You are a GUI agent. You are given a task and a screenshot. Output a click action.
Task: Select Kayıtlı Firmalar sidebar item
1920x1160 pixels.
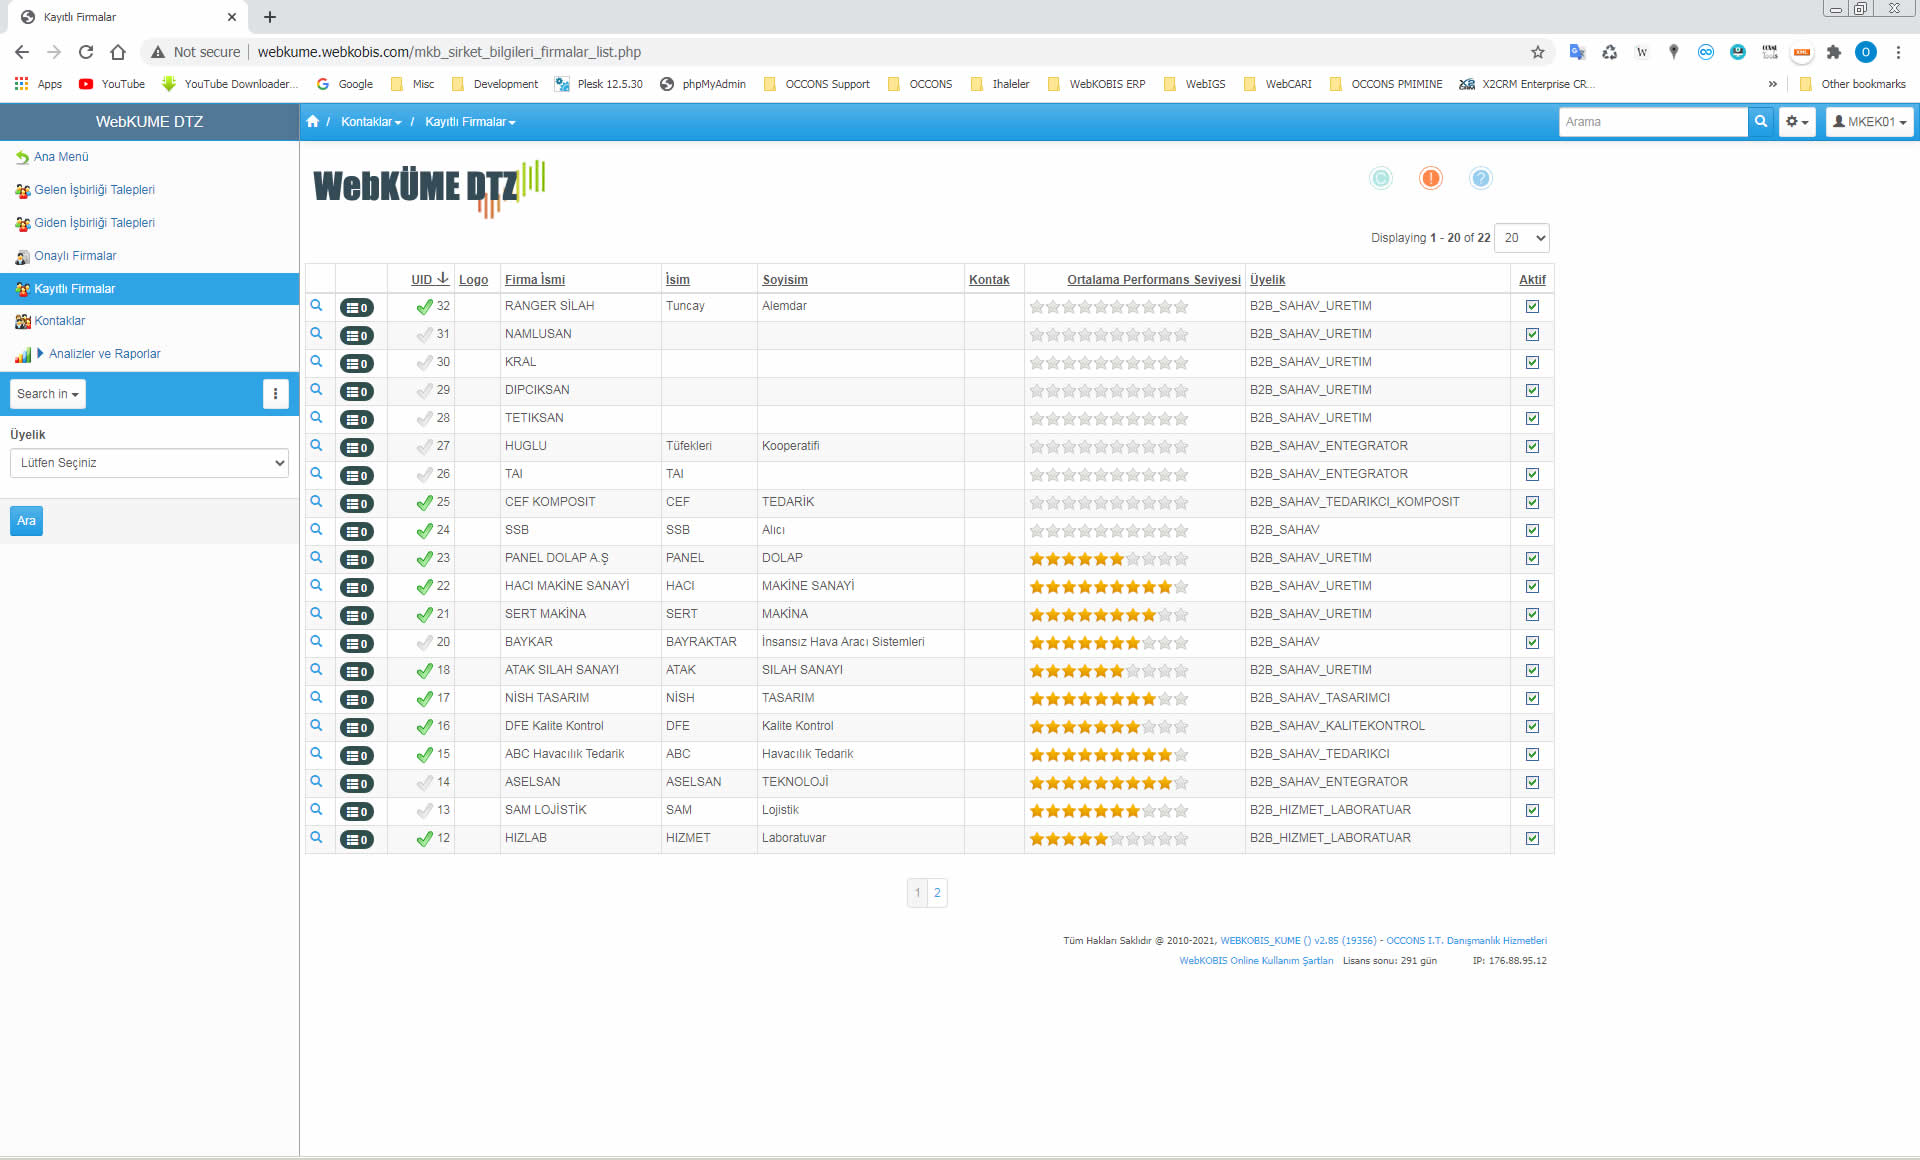pos(149,289)
